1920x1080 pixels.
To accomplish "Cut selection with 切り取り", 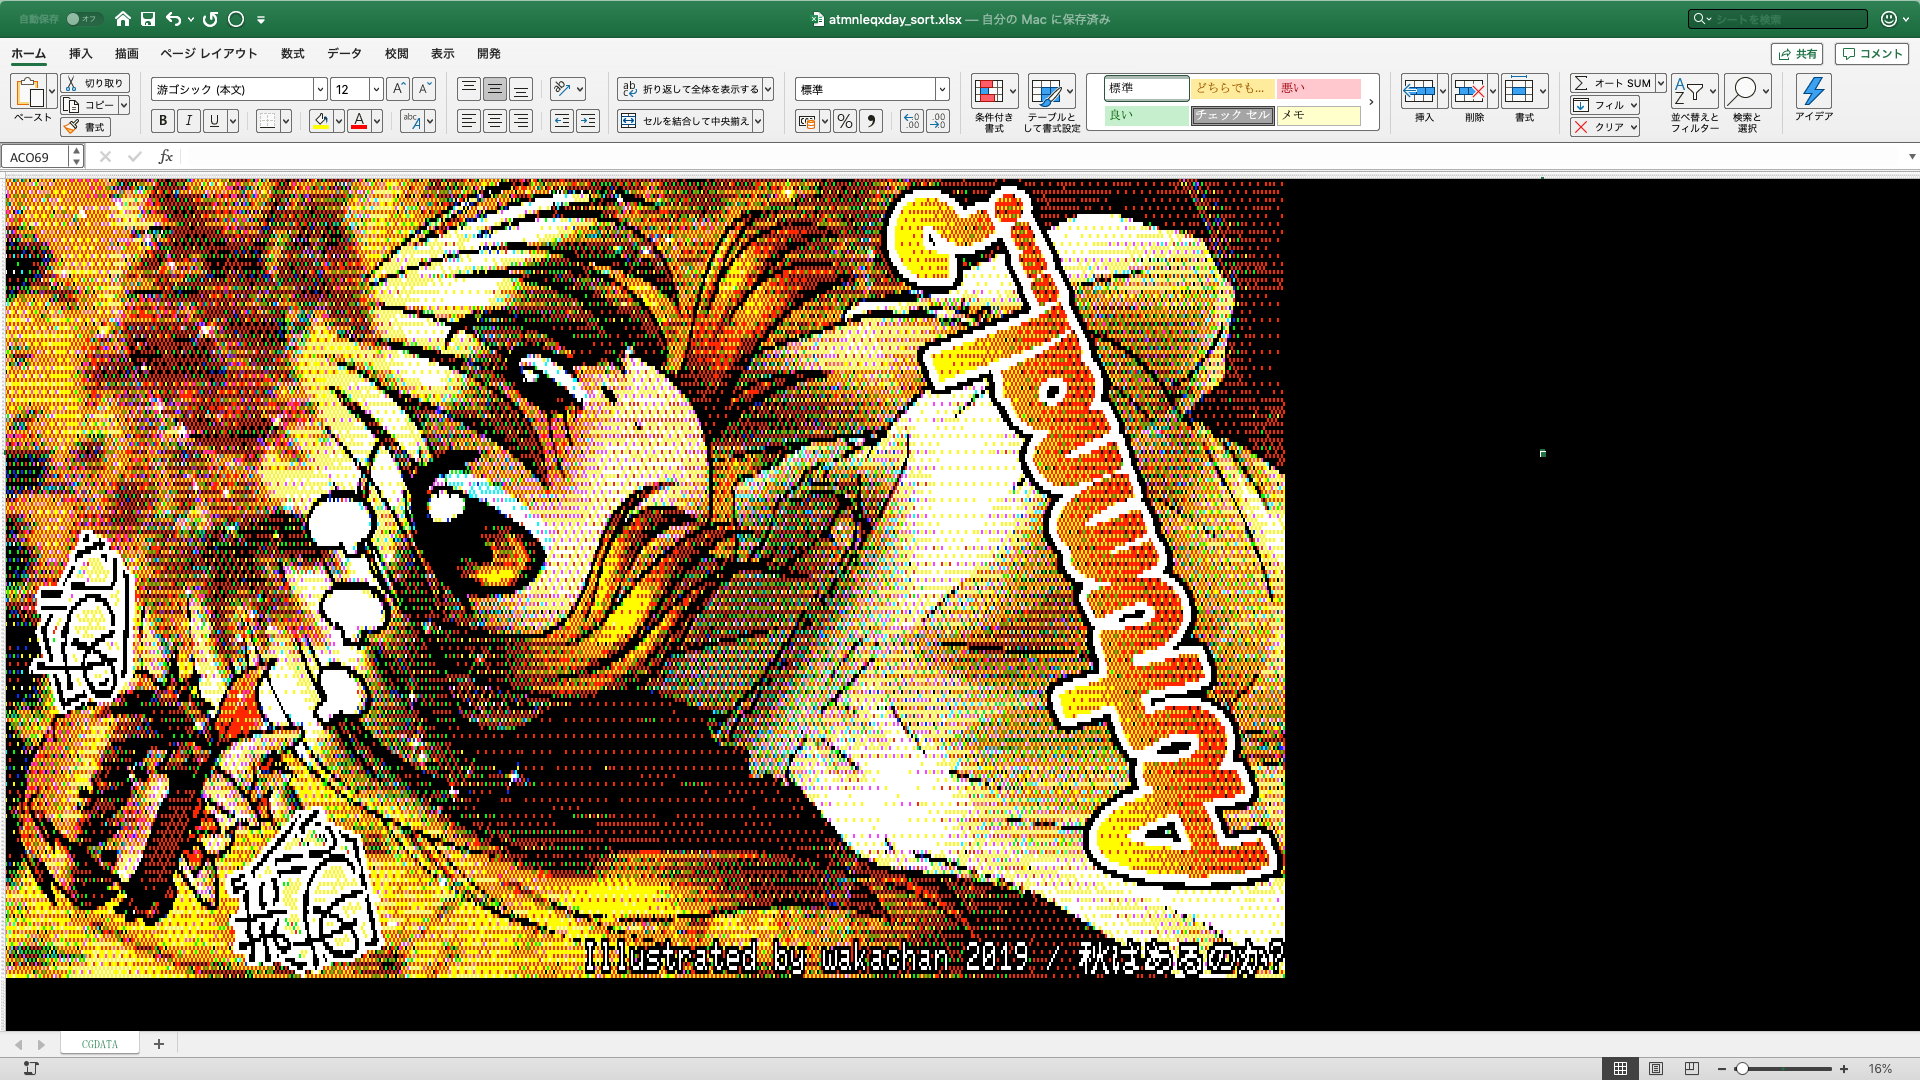I will 95,83.
